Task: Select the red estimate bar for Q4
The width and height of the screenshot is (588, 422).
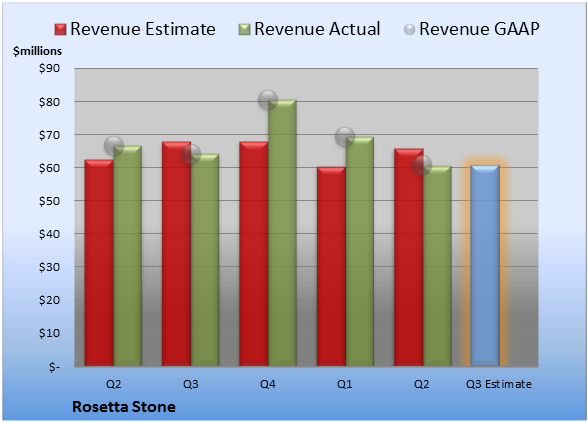Action: tap(254, 254)
